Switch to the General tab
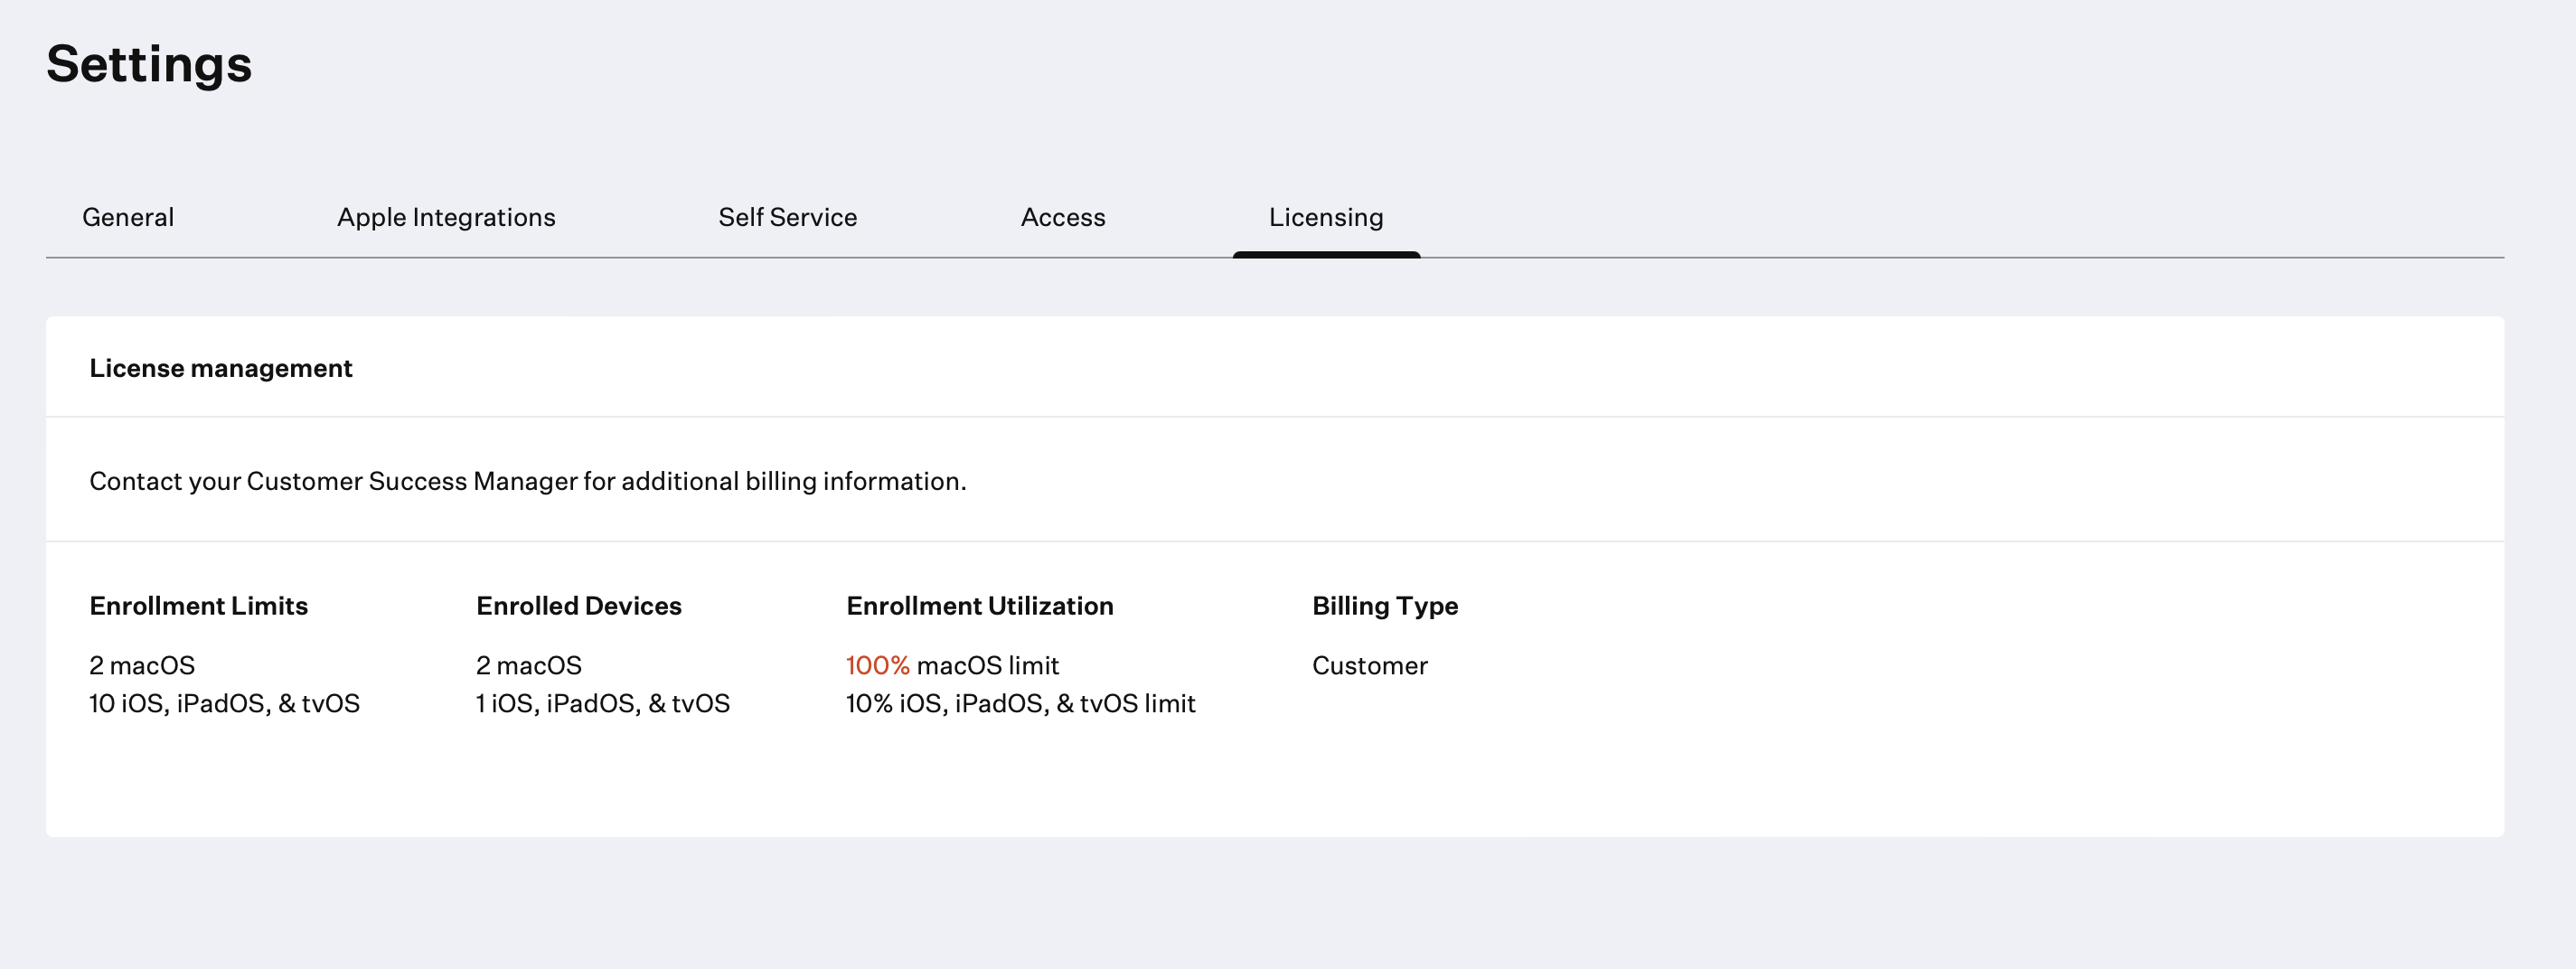 tap(128, 217)
